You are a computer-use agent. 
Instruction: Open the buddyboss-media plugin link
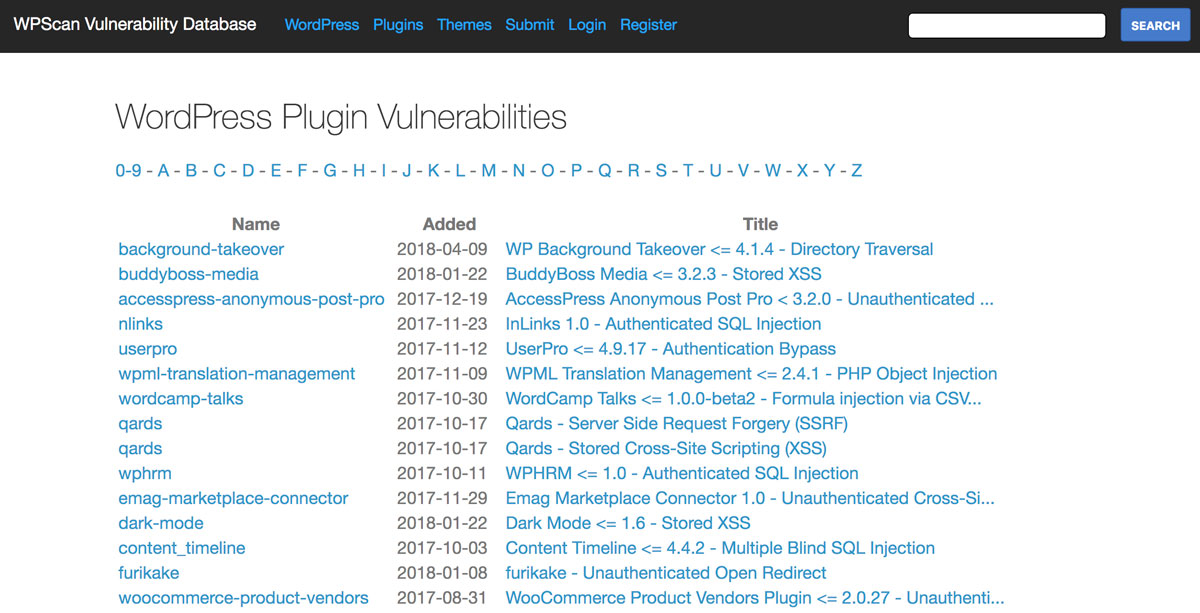(188, 274)
